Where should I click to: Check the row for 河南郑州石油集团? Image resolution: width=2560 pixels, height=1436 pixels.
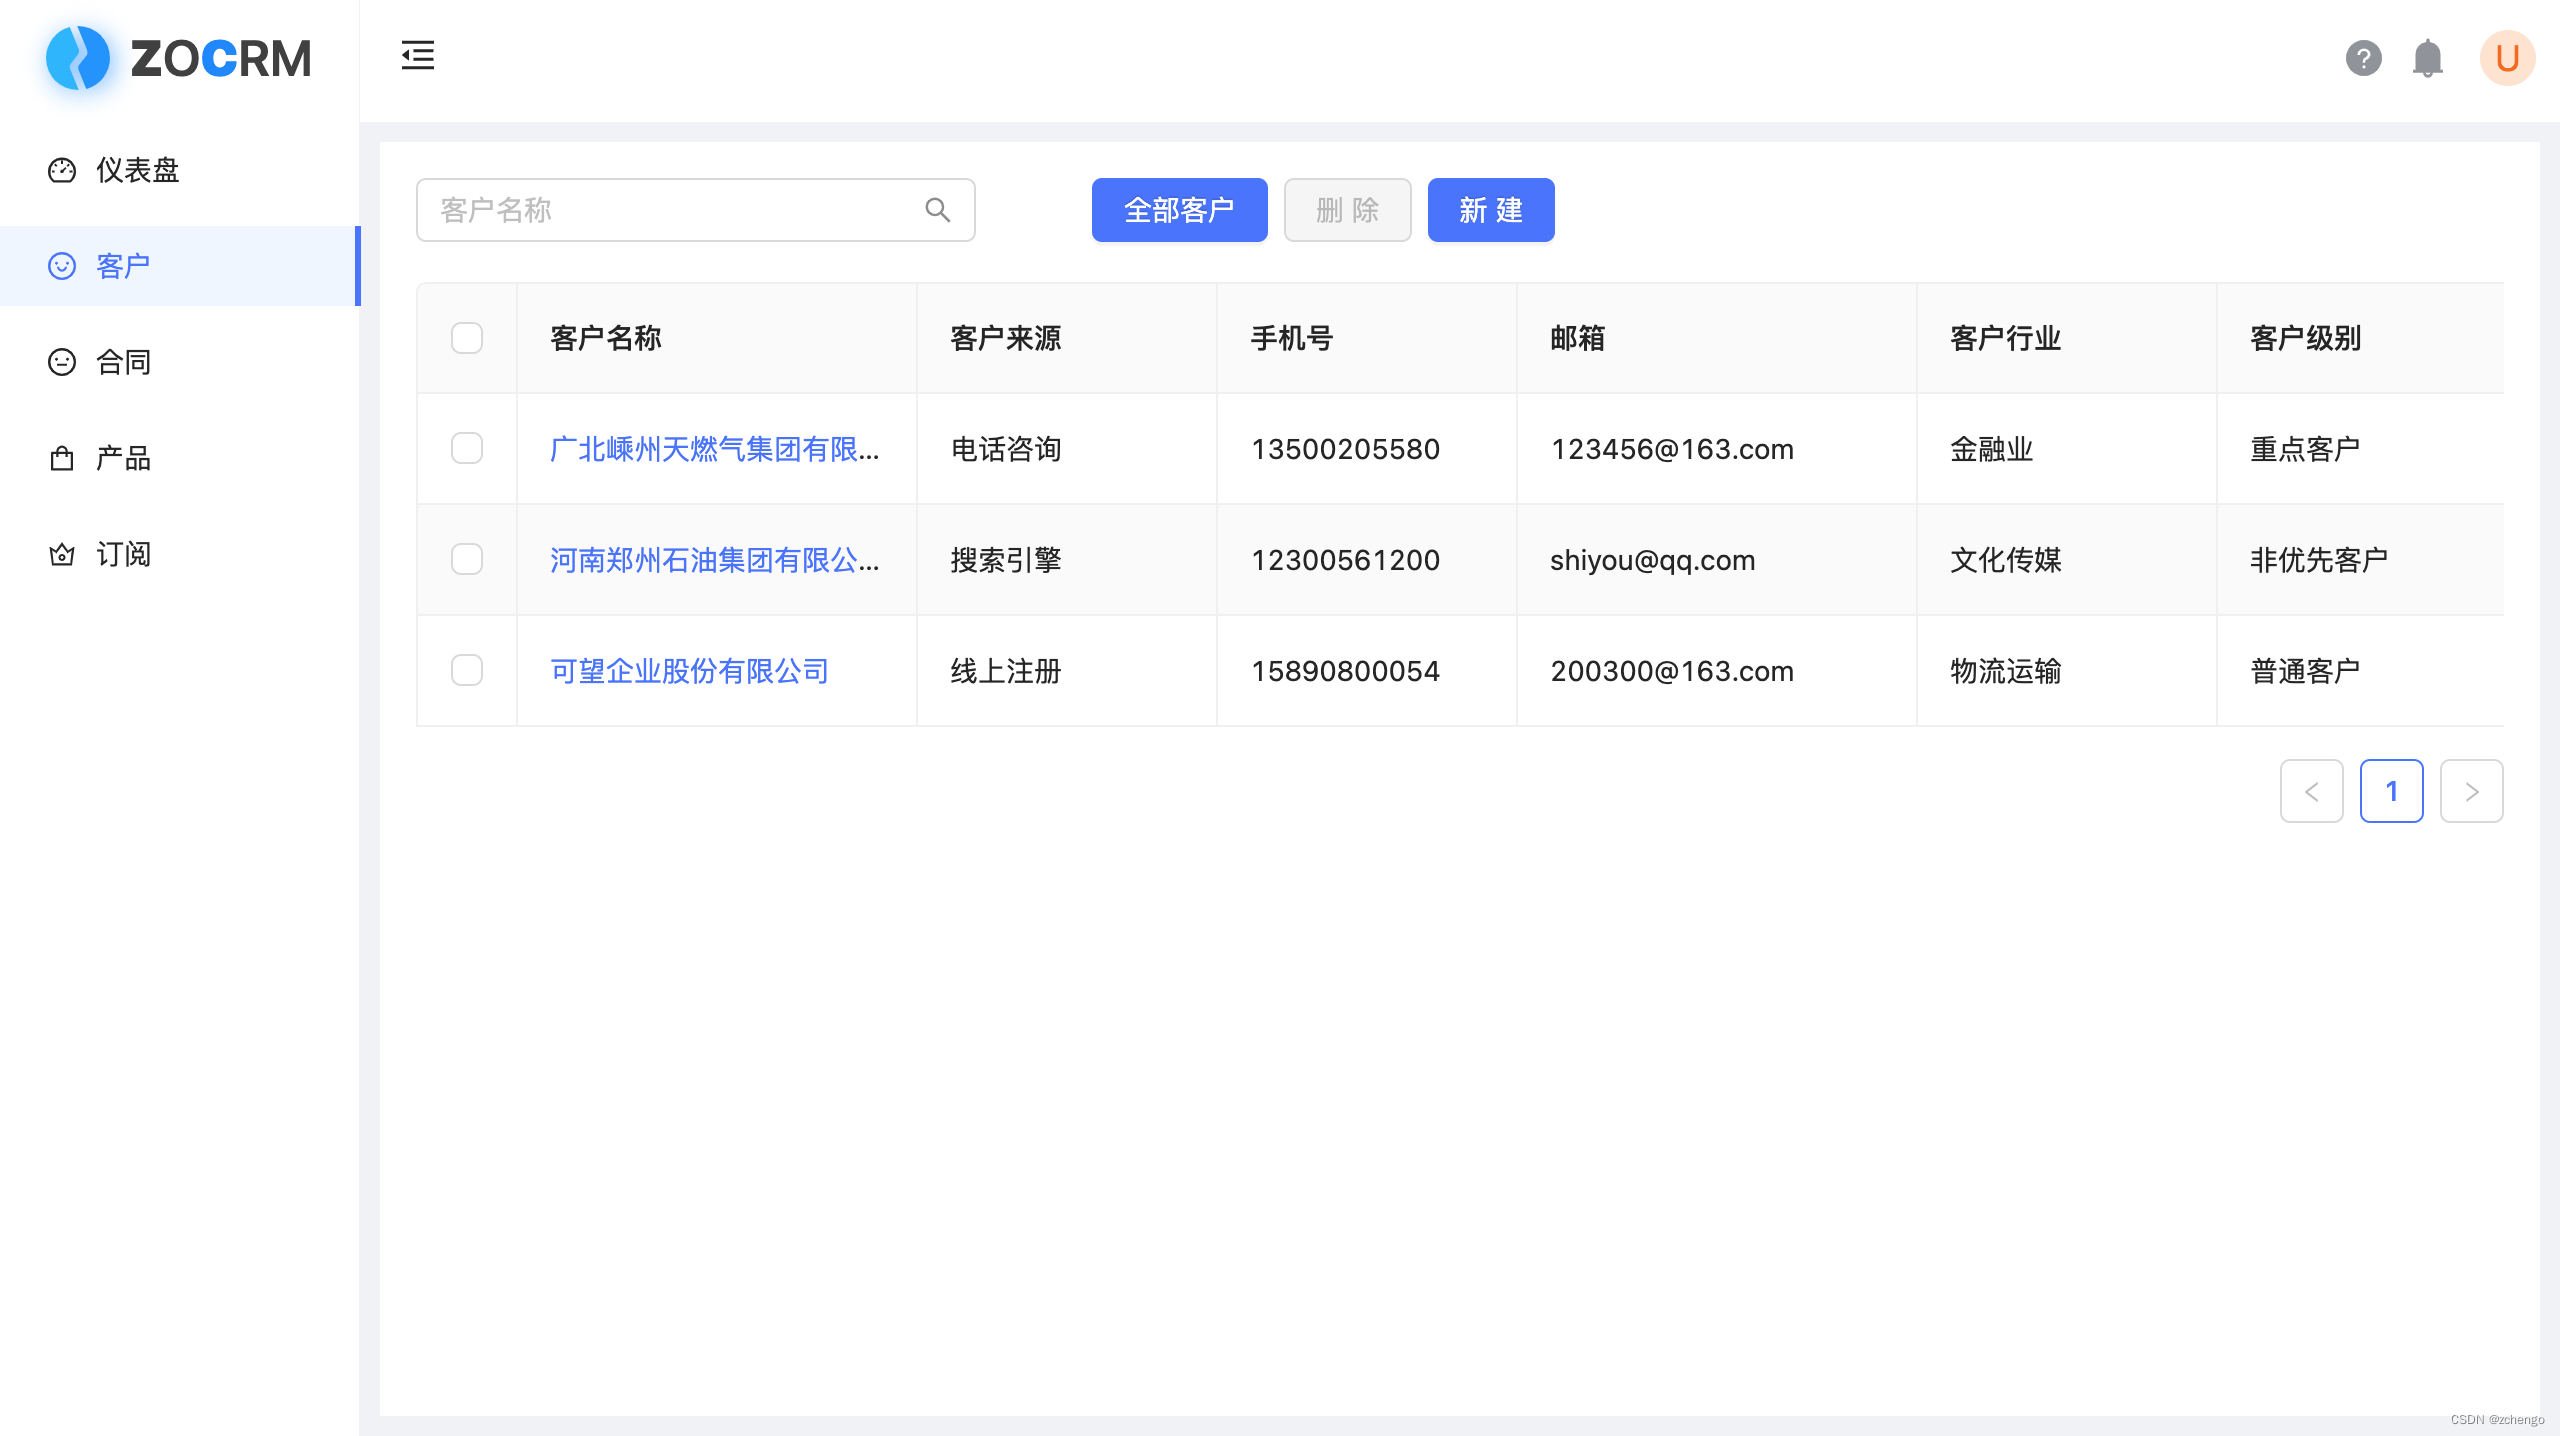(467, 559)
